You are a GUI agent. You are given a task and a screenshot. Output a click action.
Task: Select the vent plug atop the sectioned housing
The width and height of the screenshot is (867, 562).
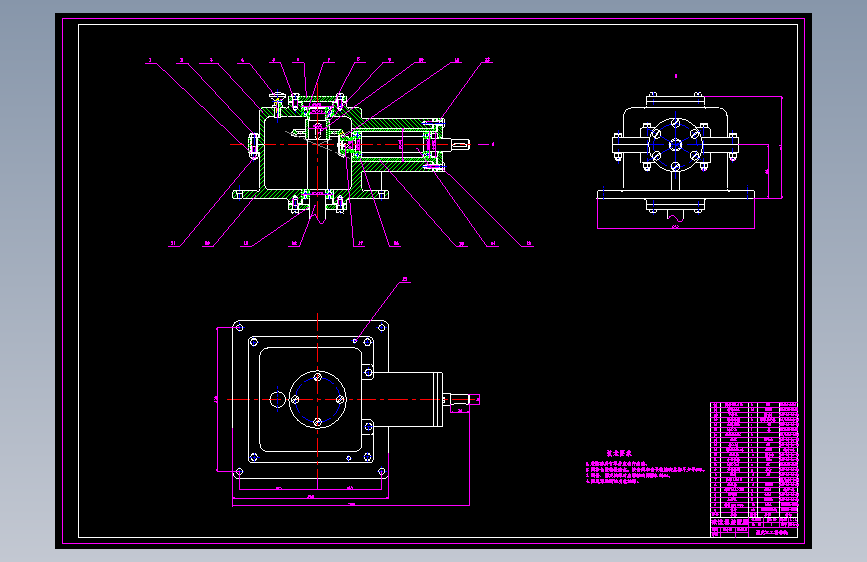[278, 104]
